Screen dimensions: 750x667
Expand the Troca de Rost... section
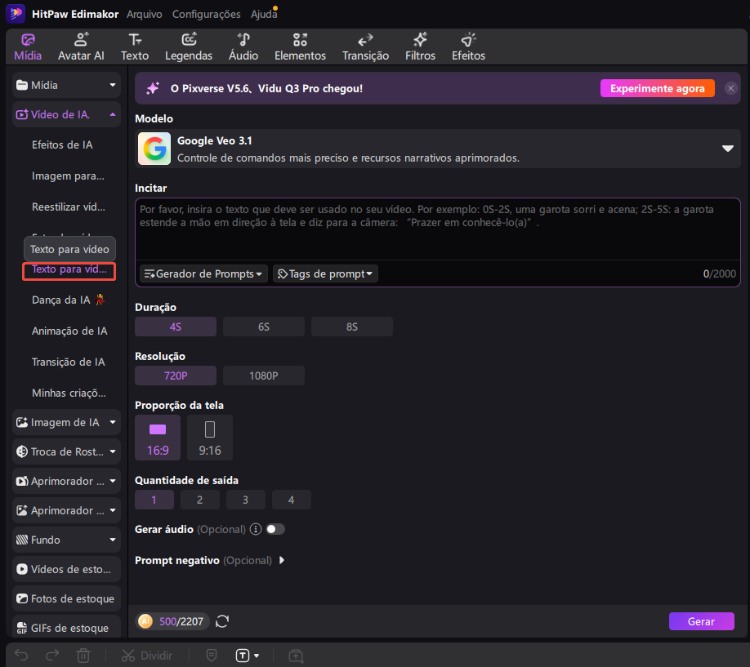tap(66, 452)
